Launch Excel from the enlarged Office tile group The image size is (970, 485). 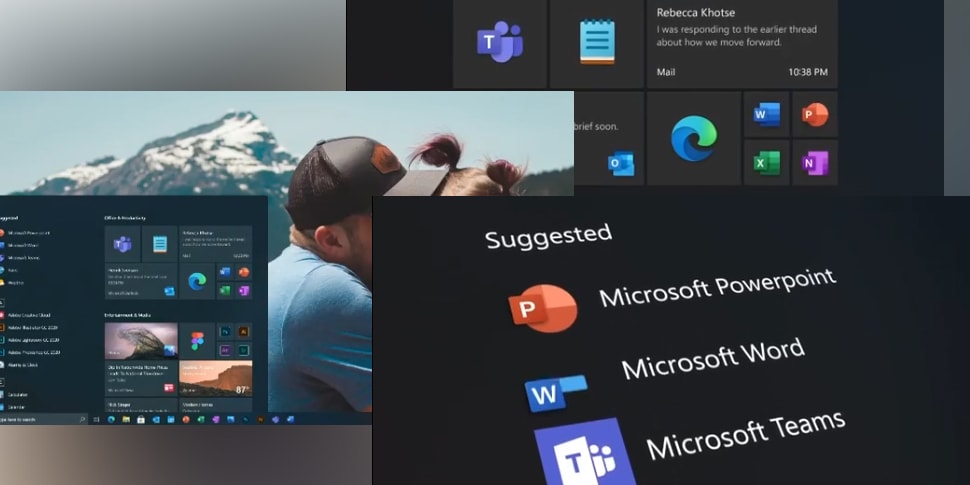point(766,163)
